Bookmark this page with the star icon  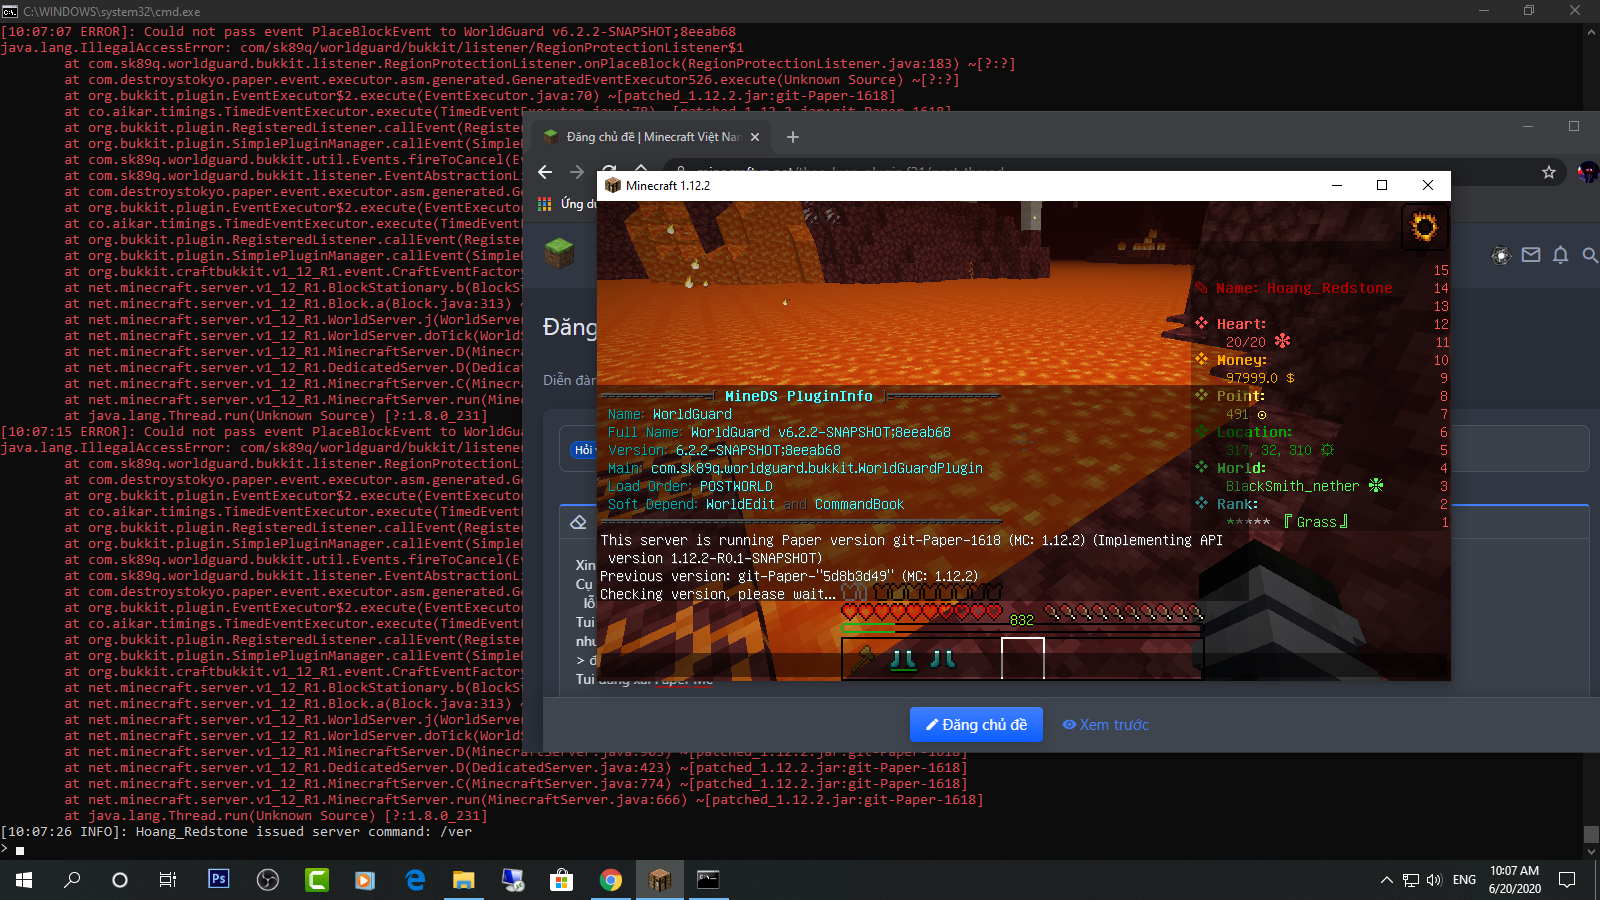click(x=1549, y=172)
